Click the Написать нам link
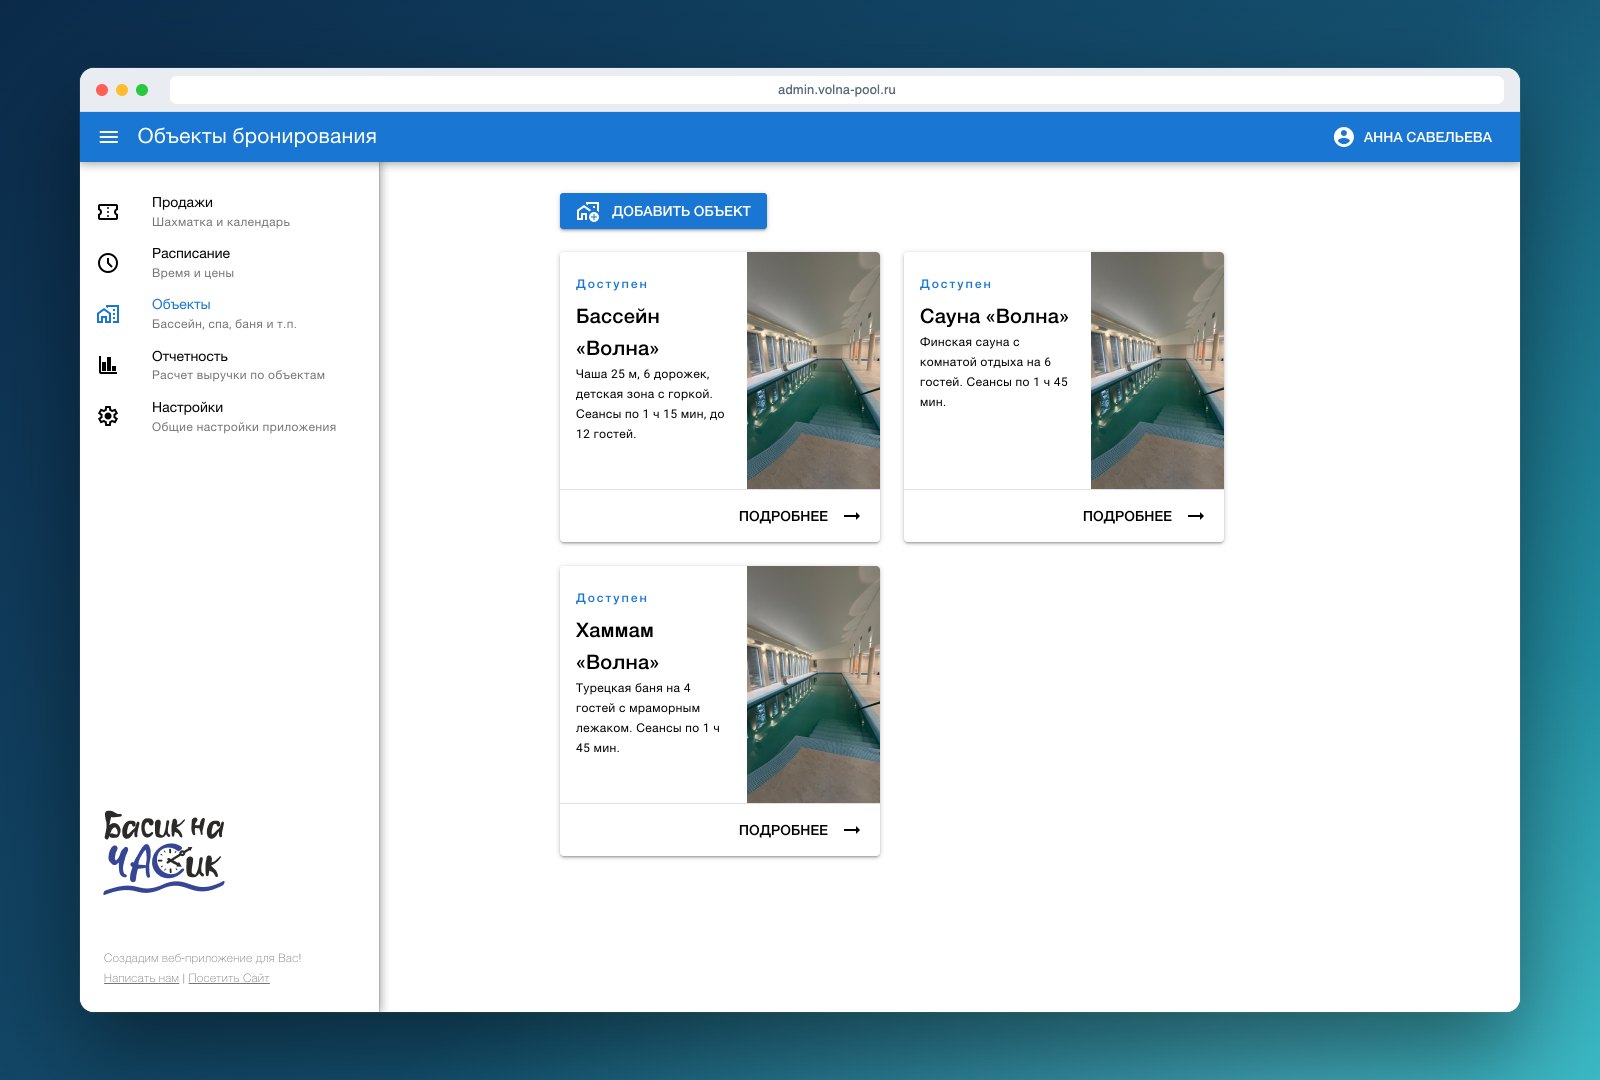This screenshot has width=1600, height=1080. [141, 978]
